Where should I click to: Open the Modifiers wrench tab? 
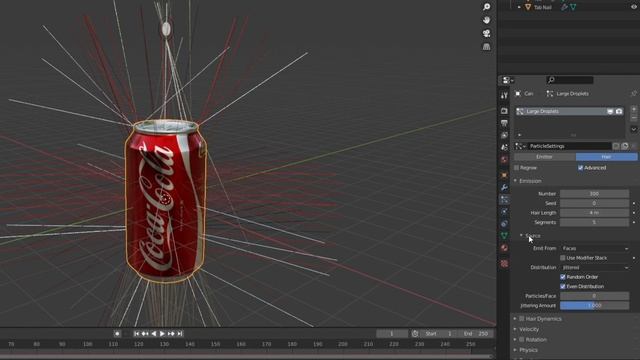[504, 187]
